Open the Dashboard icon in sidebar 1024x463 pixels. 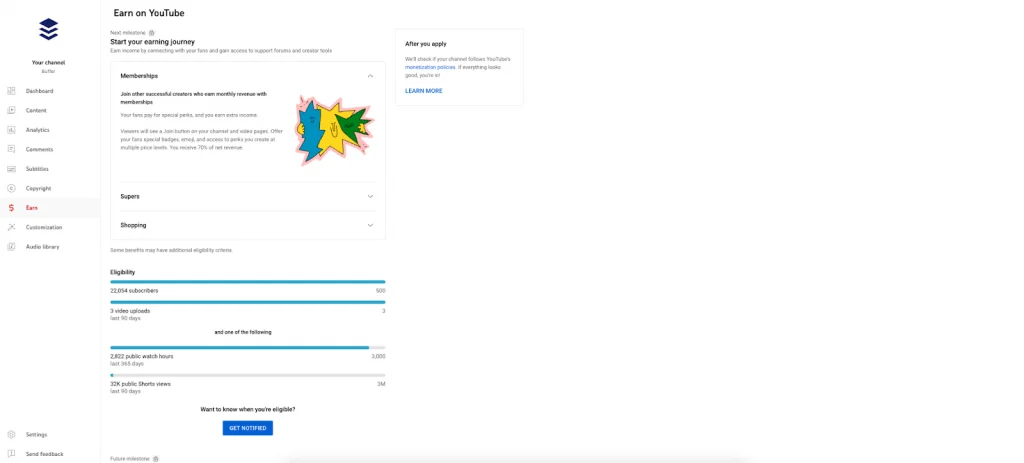pyautogui.click(x=11, y=91)
